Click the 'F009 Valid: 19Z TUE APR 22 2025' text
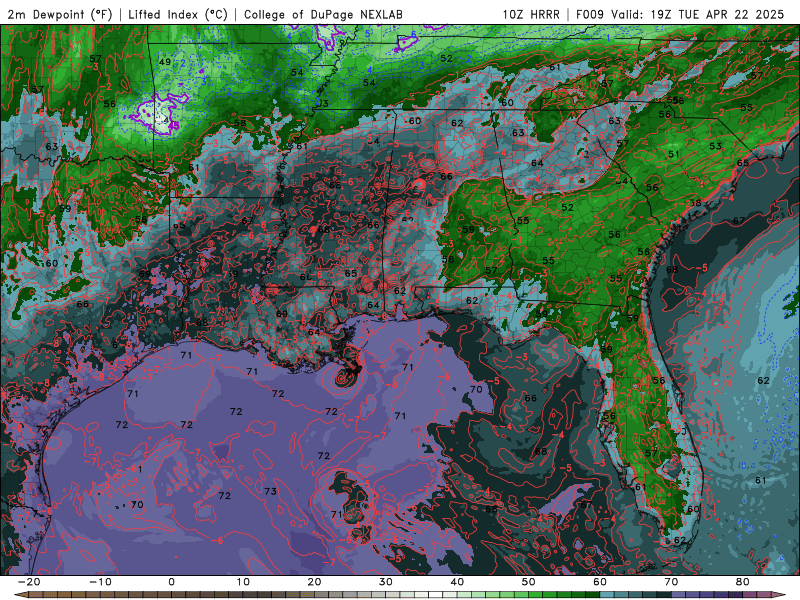The image size is (800, 600). [x=680, y=14]
